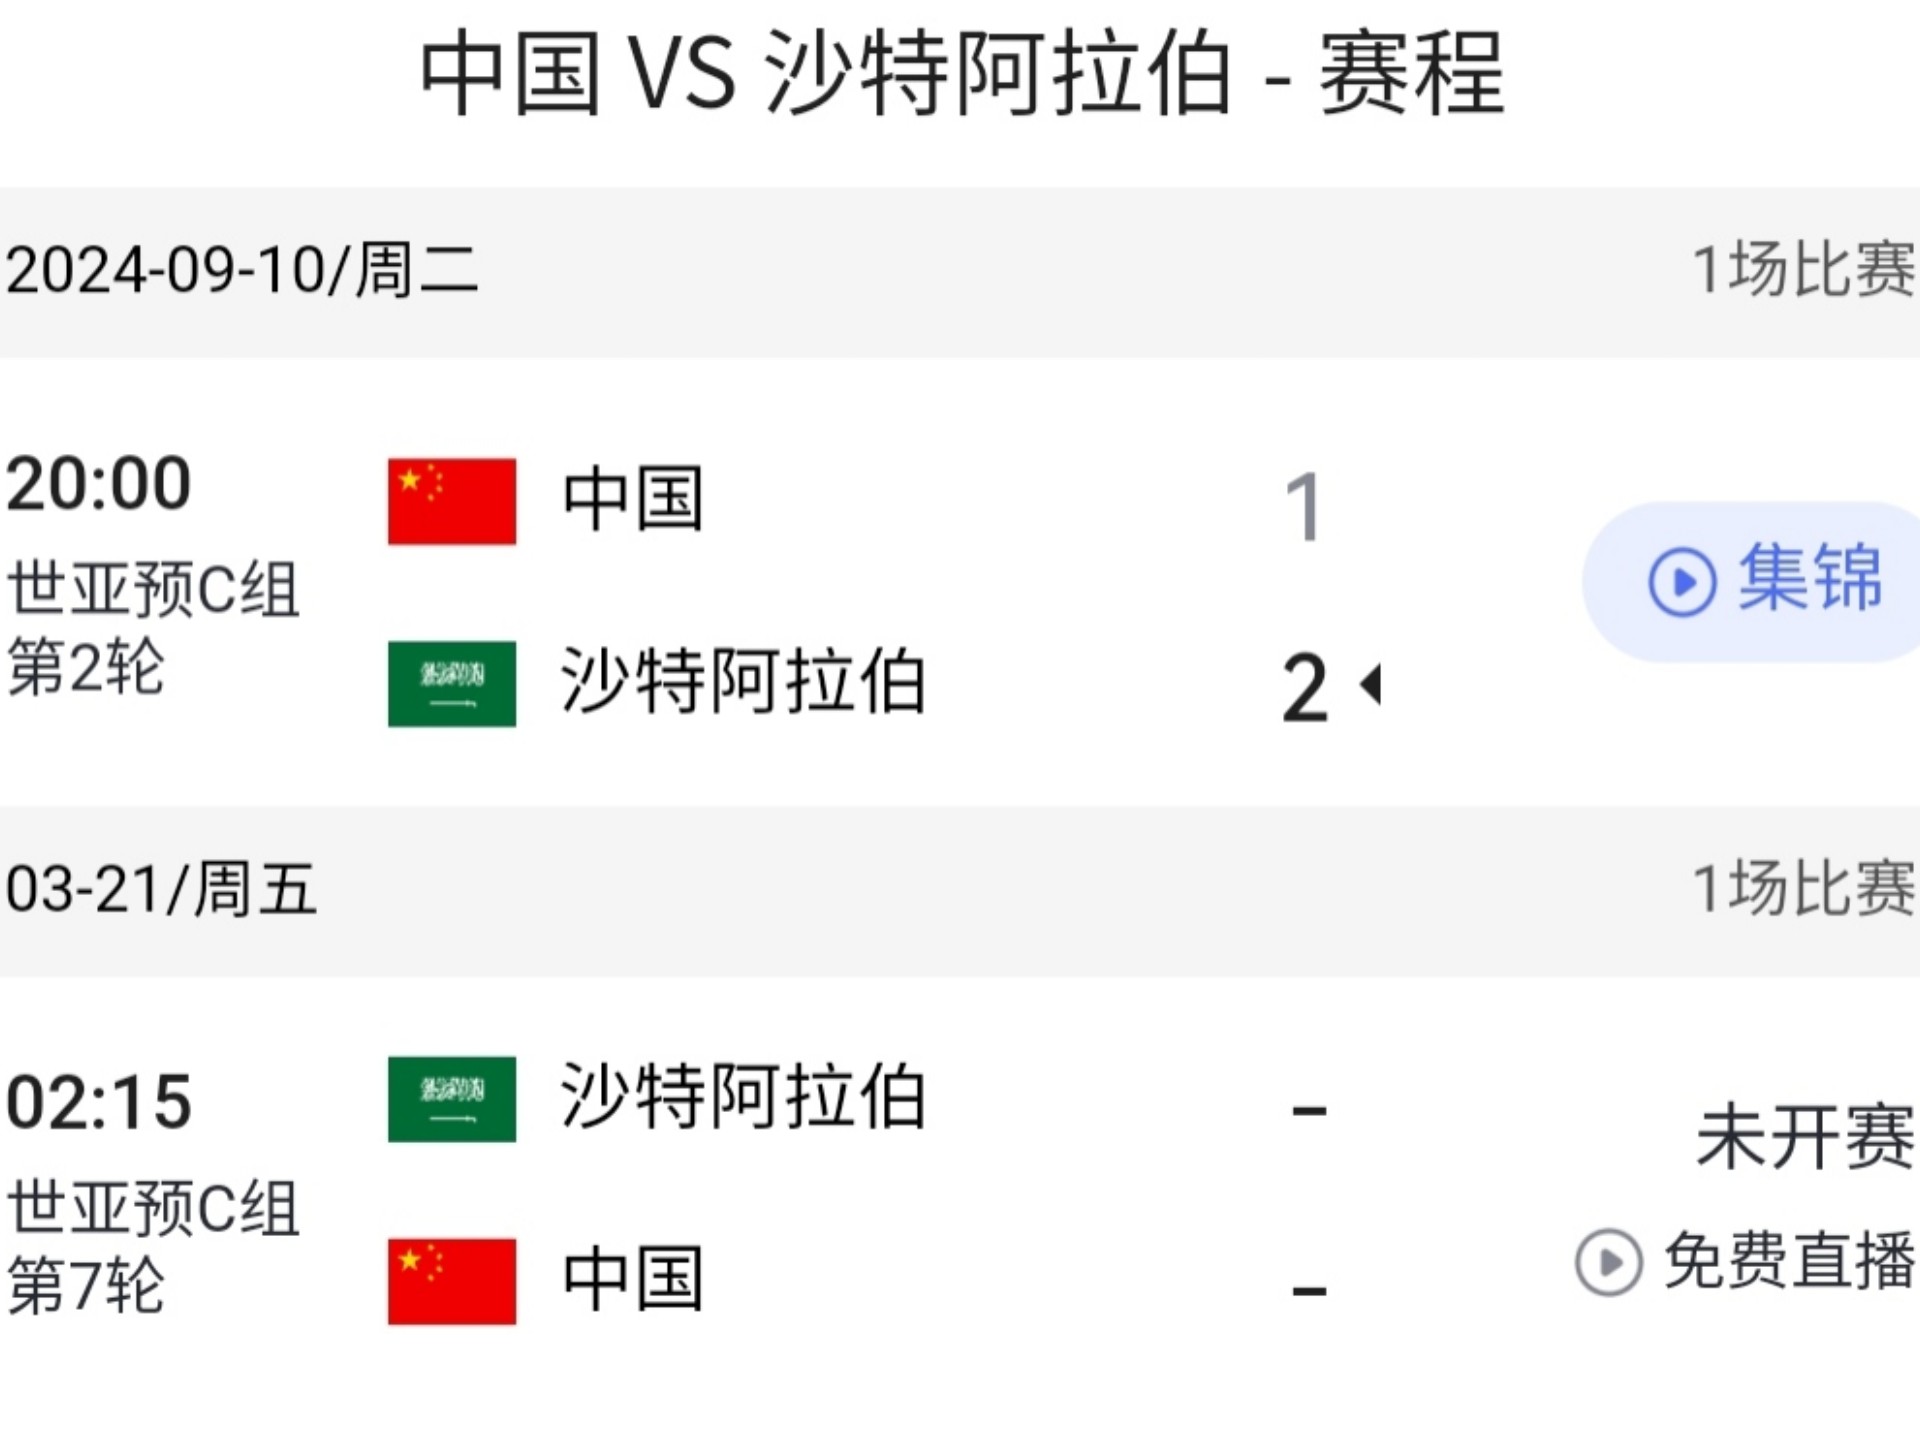The image size is (1920, 1440).
Task: Select the China flag in the first match
Action: tap(452, 501)
